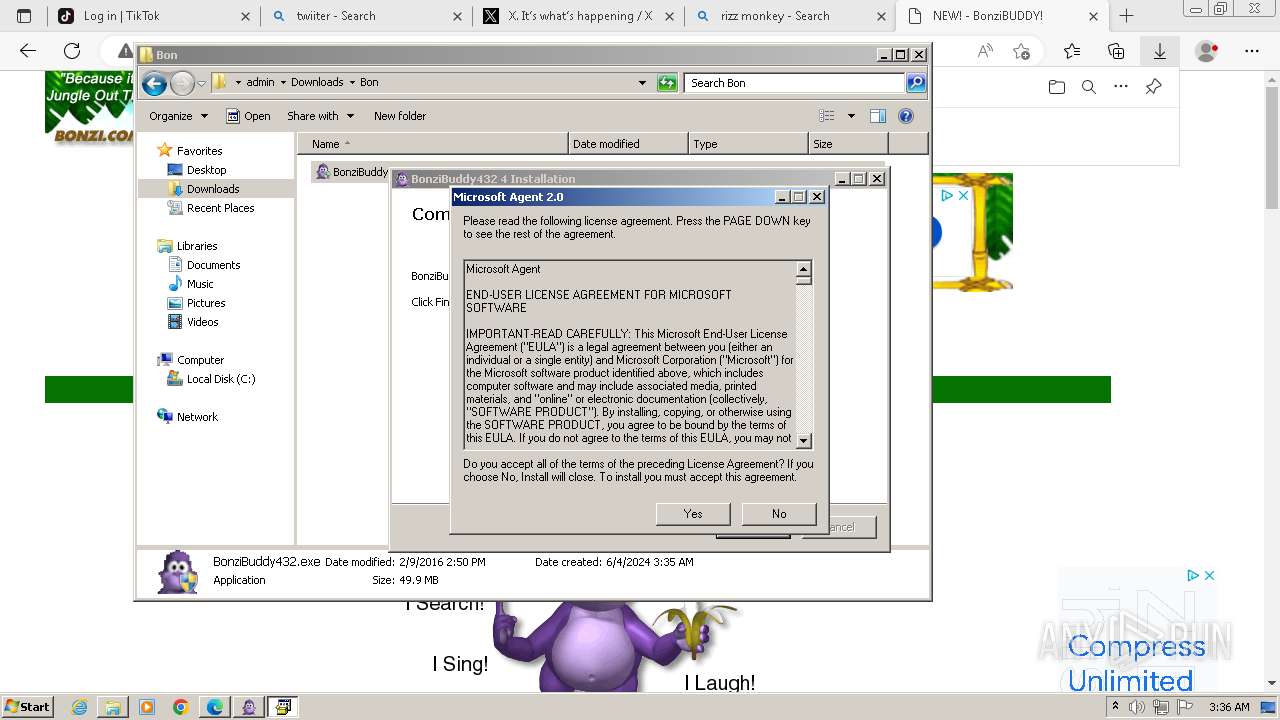Open Explorer help icon
The width and height of the screenshot is (1280, 720).
(906, 116)
